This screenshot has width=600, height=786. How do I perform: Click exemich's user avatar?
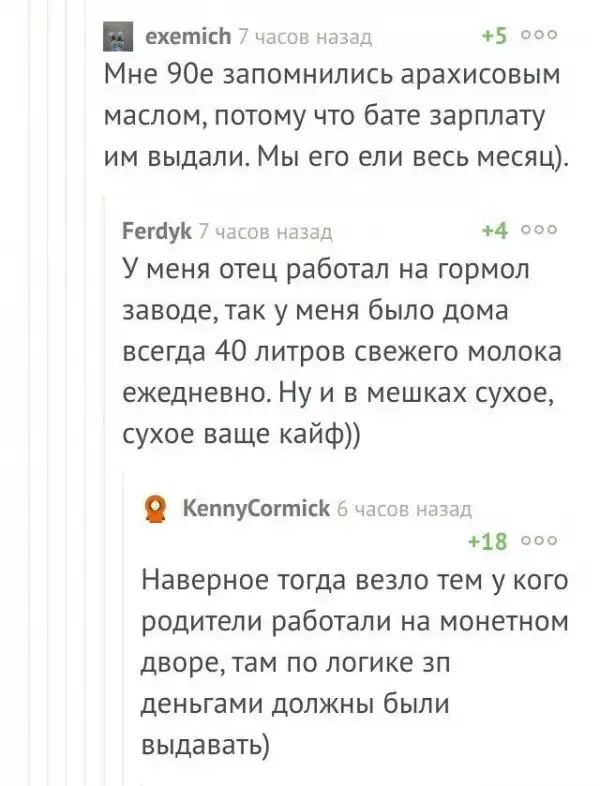pyautogui.click(x=119, y=38)
